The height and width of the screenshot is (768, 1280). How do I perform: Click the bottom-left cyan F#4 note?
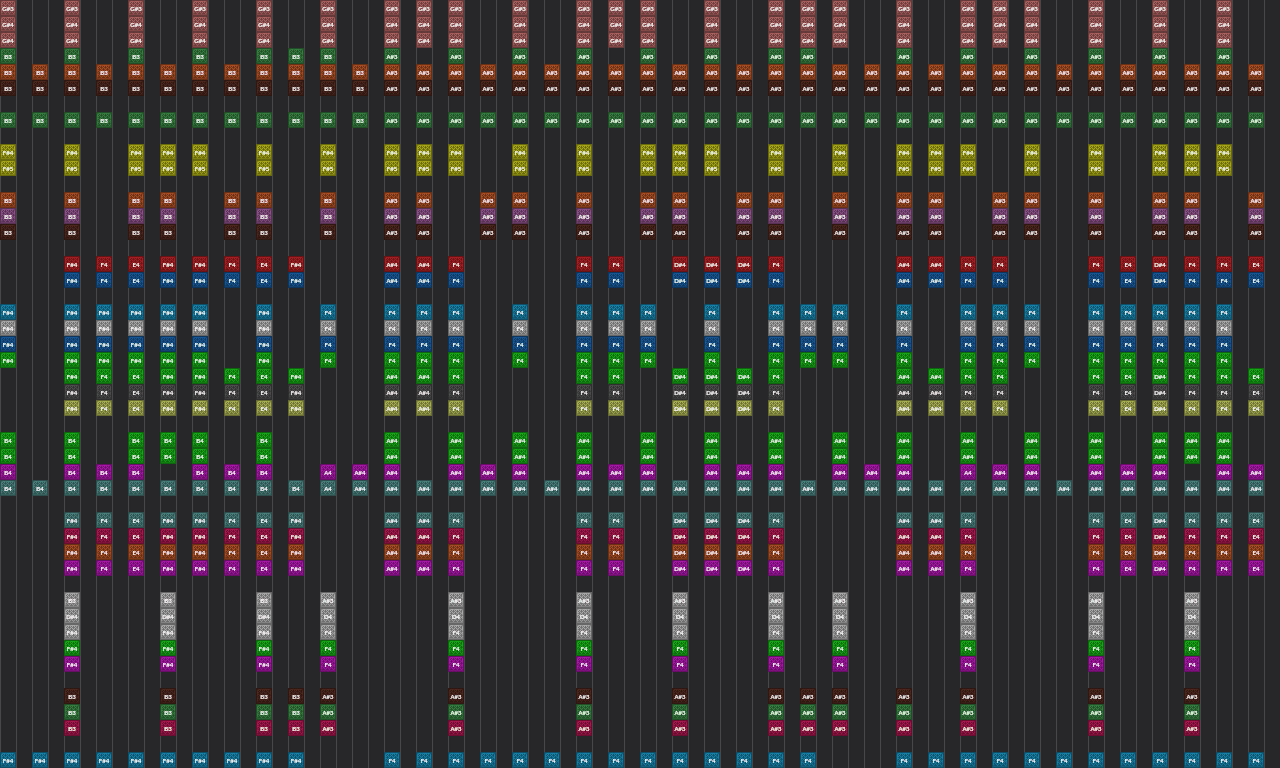[x=8, y=760]
